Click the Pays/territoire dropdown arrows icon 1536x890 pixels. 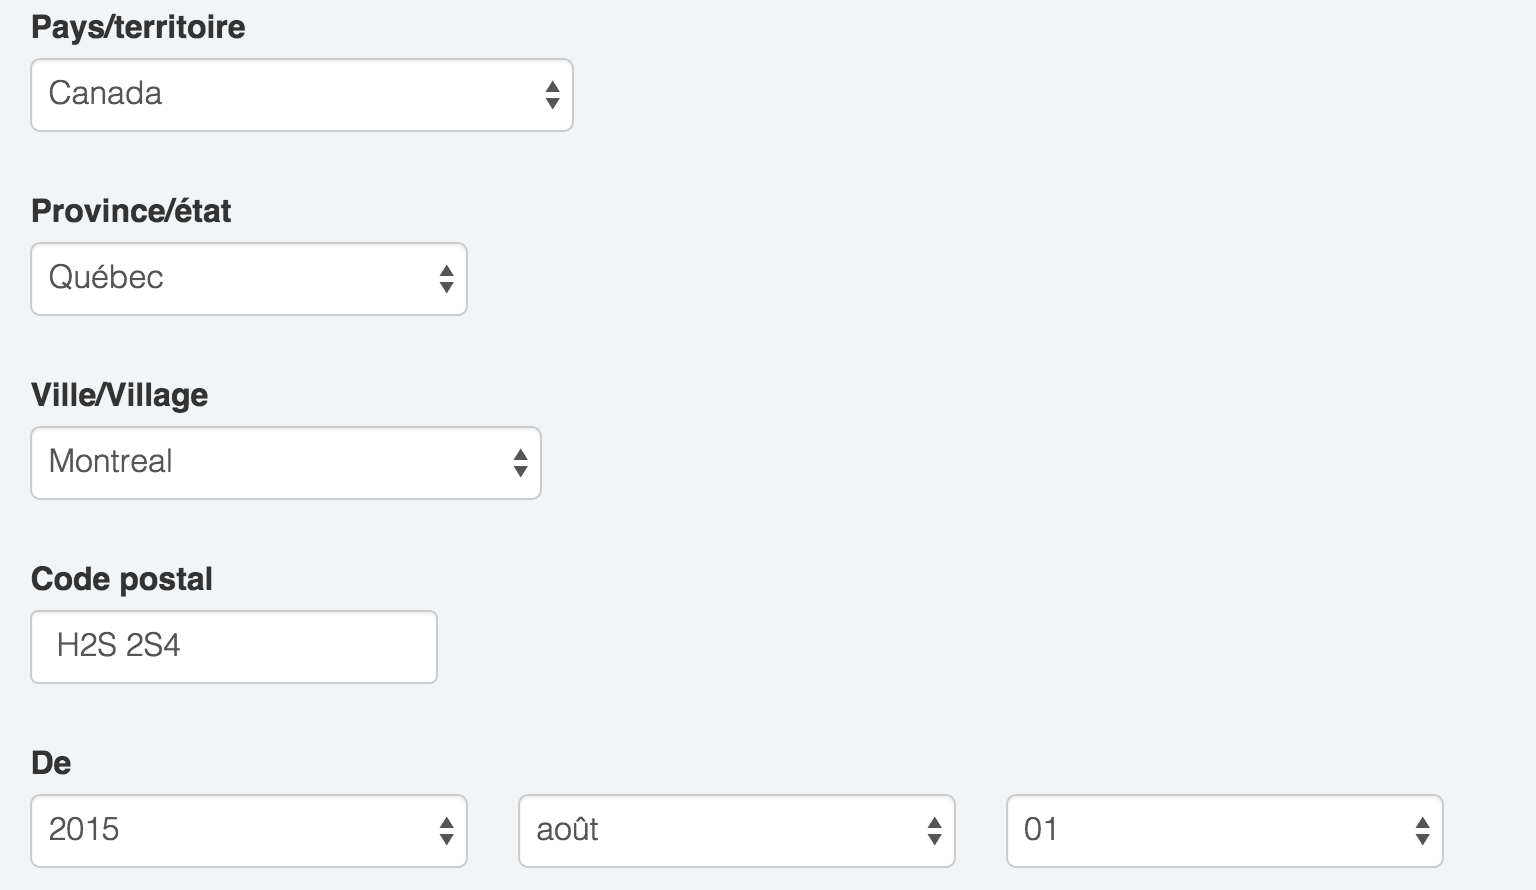552,95
